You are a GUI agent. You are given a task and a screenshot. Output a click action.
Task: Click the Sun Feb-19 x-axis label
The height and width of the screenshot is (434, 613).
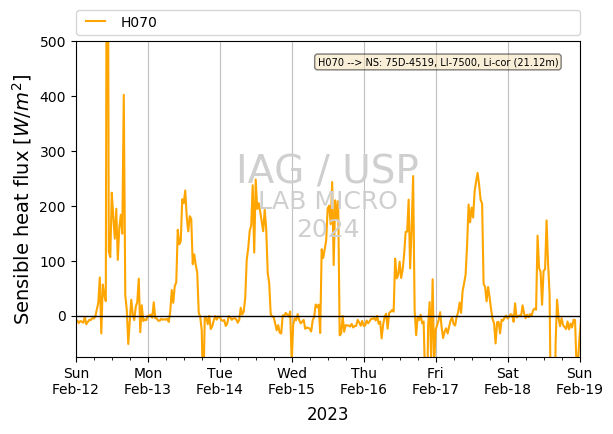(x=579, y=381)
